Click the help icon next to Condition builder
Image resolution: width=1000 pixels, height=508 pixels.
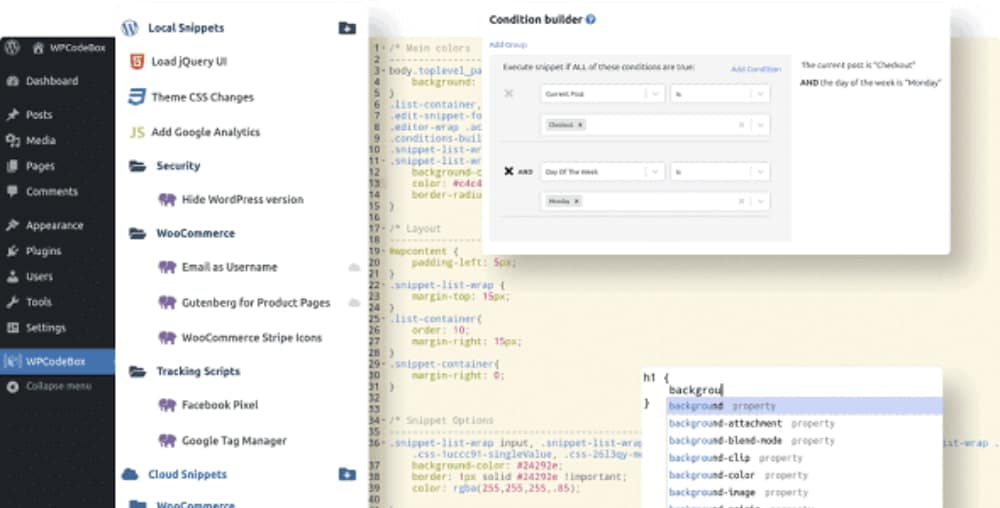591,19
